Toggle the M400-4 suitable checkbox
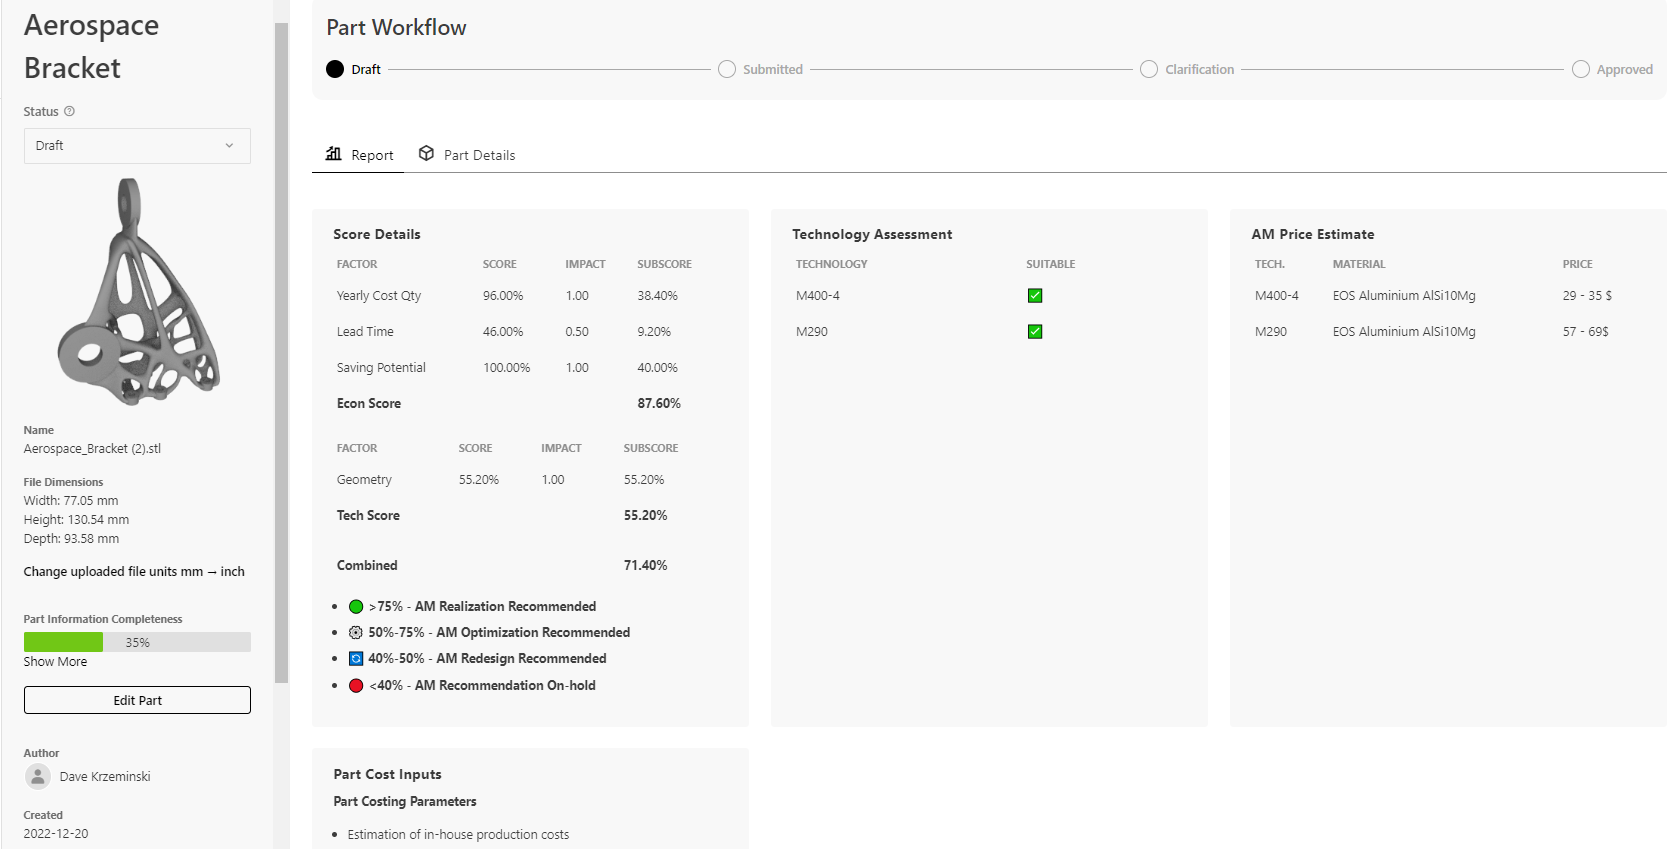Image resolution: width=1680 pixels, height=849 pixels. (1035, 296)
